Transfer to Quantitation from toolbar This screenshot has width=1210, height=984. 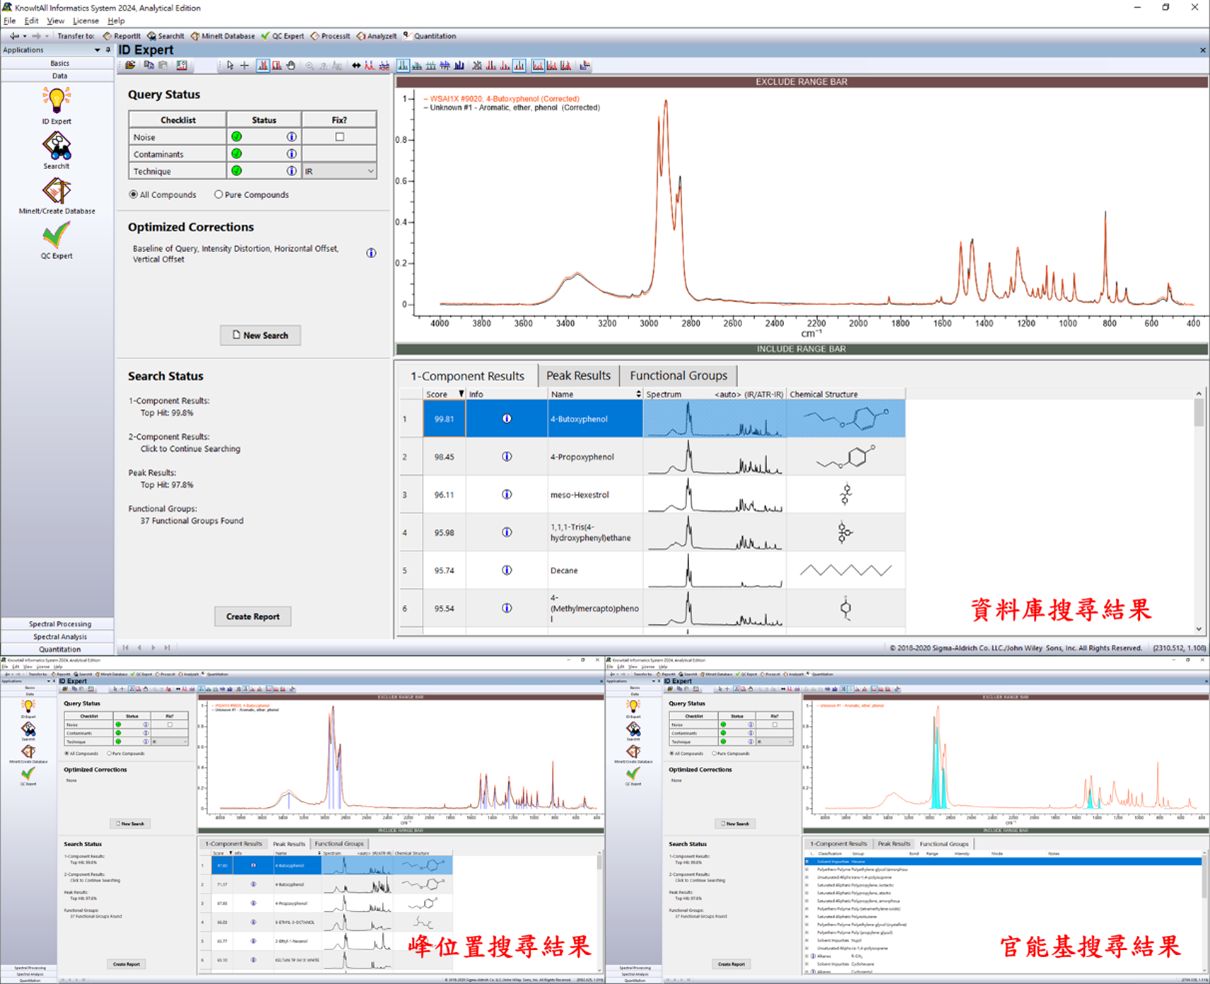(x=430, y=36)
